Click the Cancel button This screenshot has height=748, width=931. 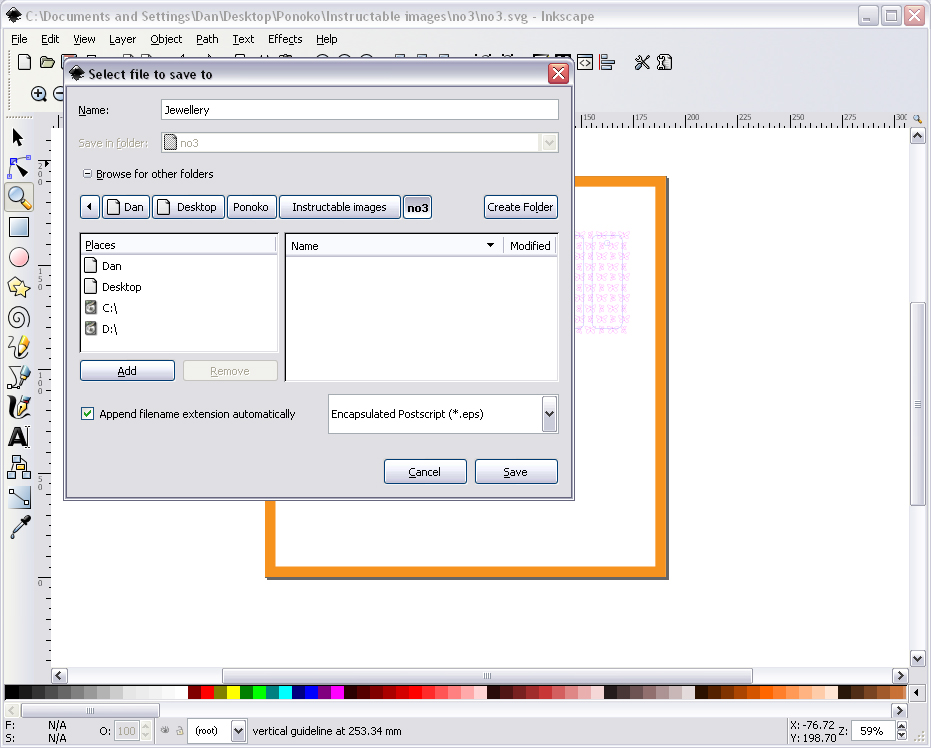coord(425,472)
